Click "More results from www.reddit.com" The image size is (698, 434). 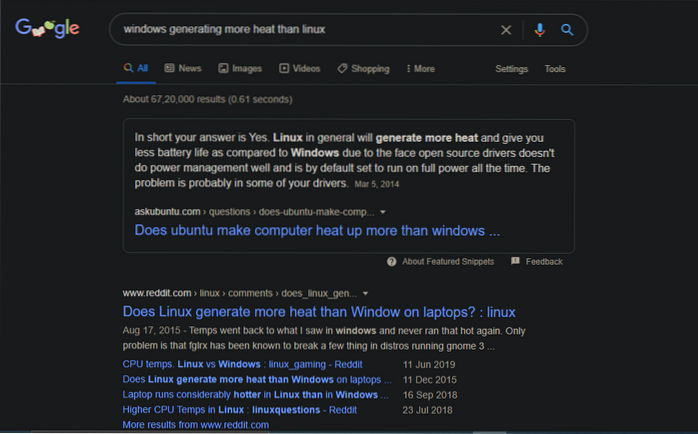pyautogui.click(x=195, y=425)
